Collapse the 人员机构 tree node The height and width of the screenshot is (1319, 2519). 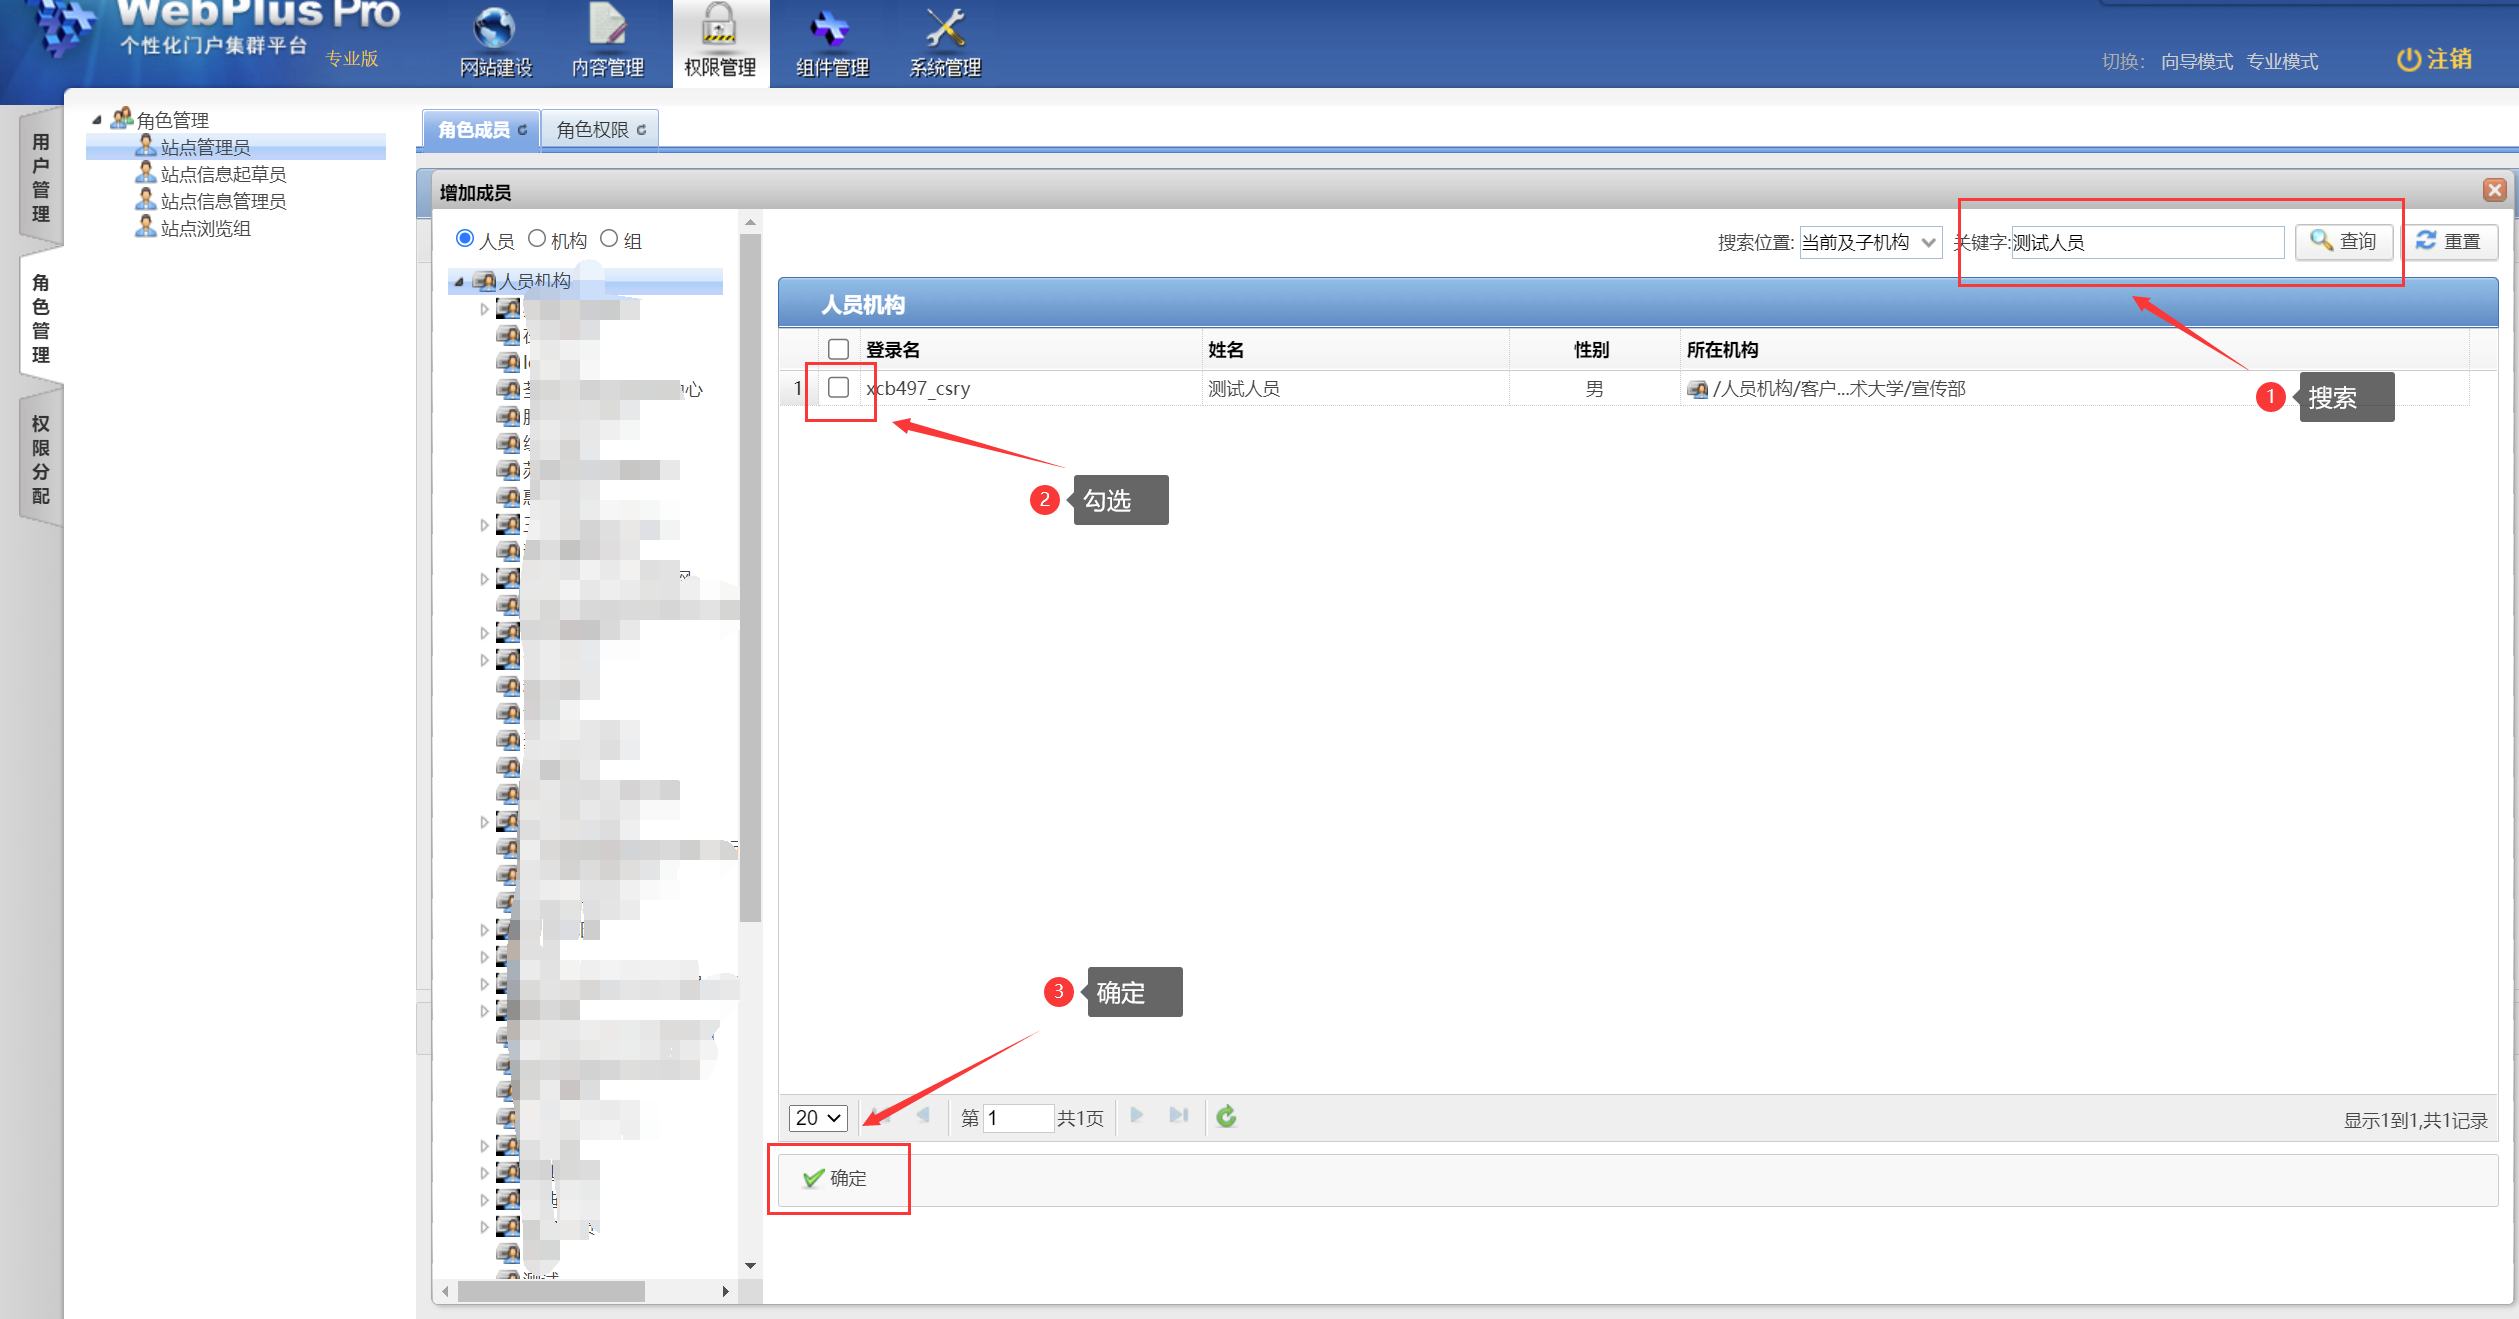click(459, 282)
